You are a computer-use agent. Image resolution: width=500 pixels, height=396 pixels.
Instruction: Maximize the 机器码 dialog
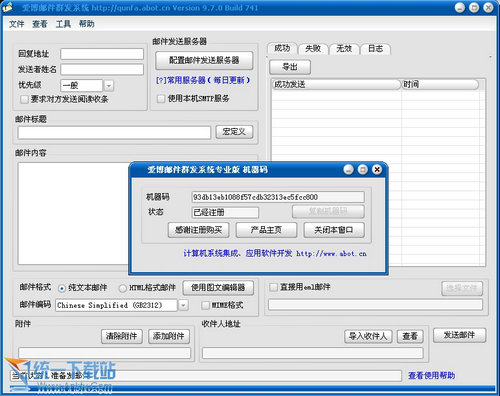coord(363,170)
